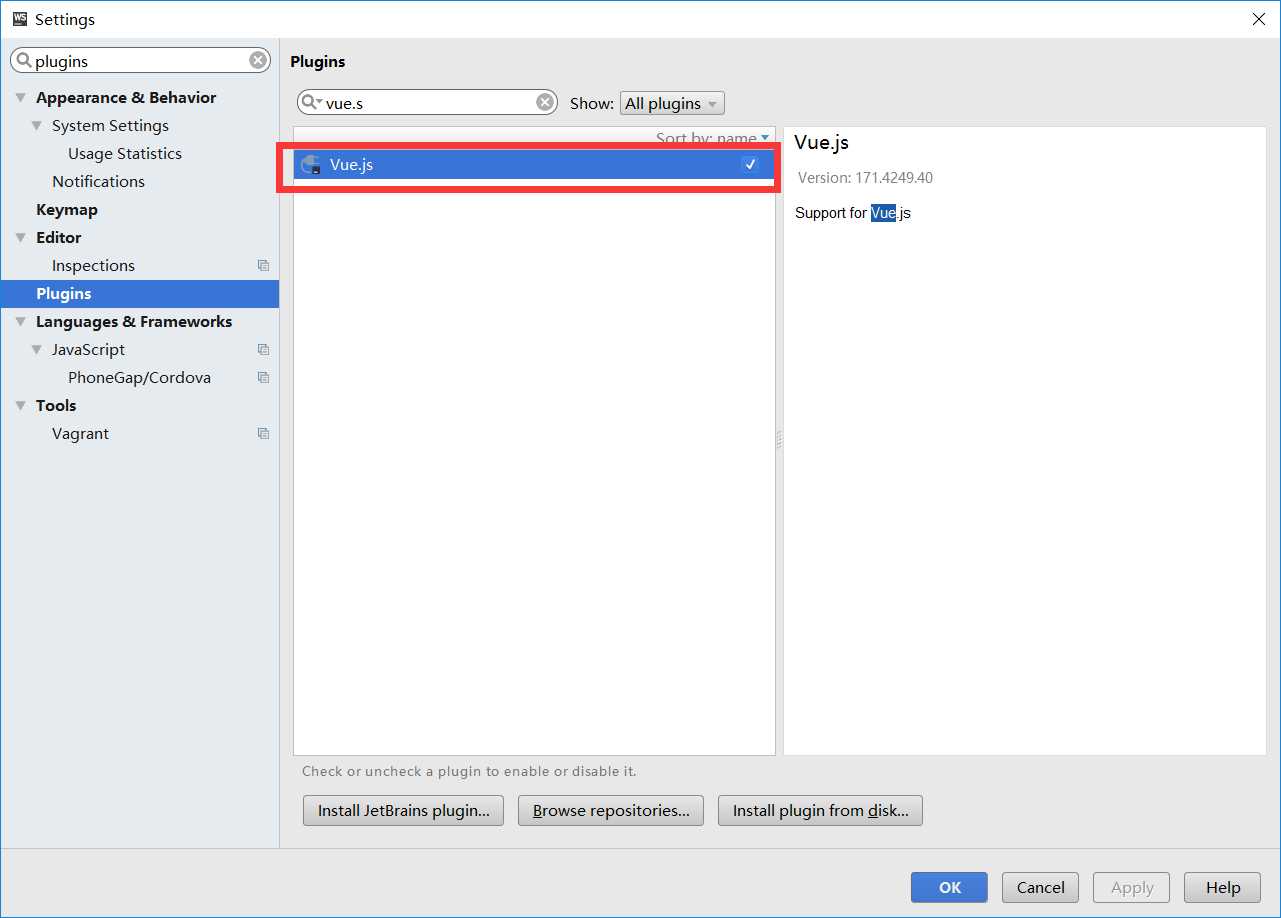Screen dimensions: 1281x918
Task: Collapse the System Settings node
Action: tap(37, 126)
